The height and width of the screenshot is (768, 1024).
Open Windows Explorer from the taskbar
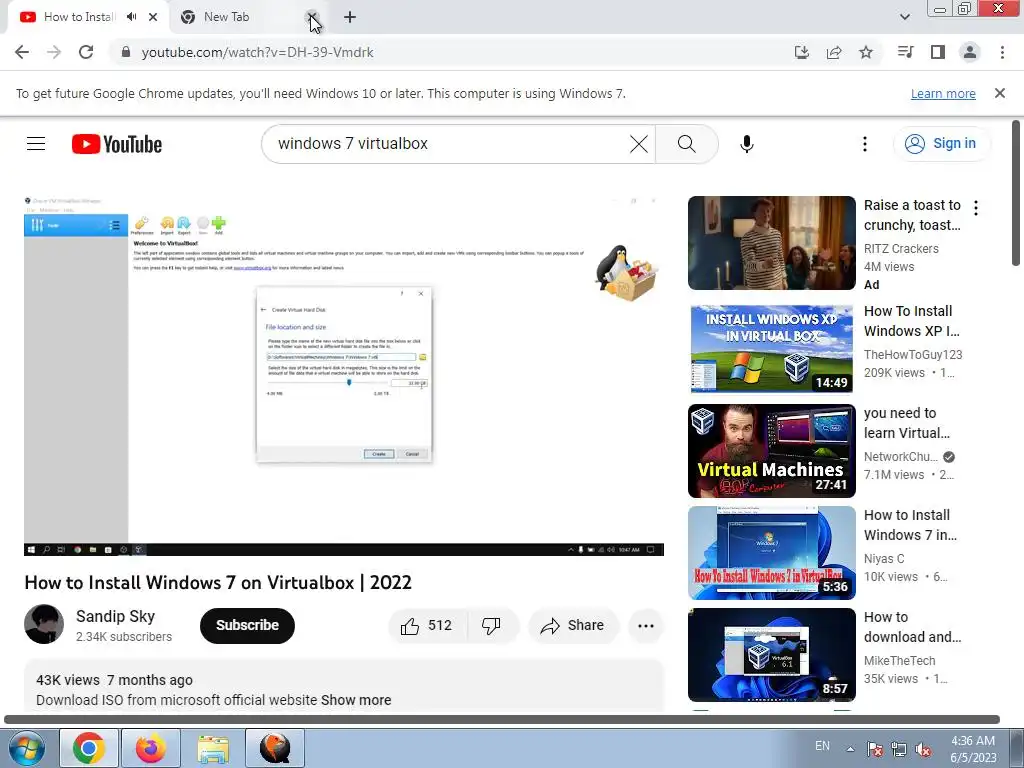click(x=213, y=748)
